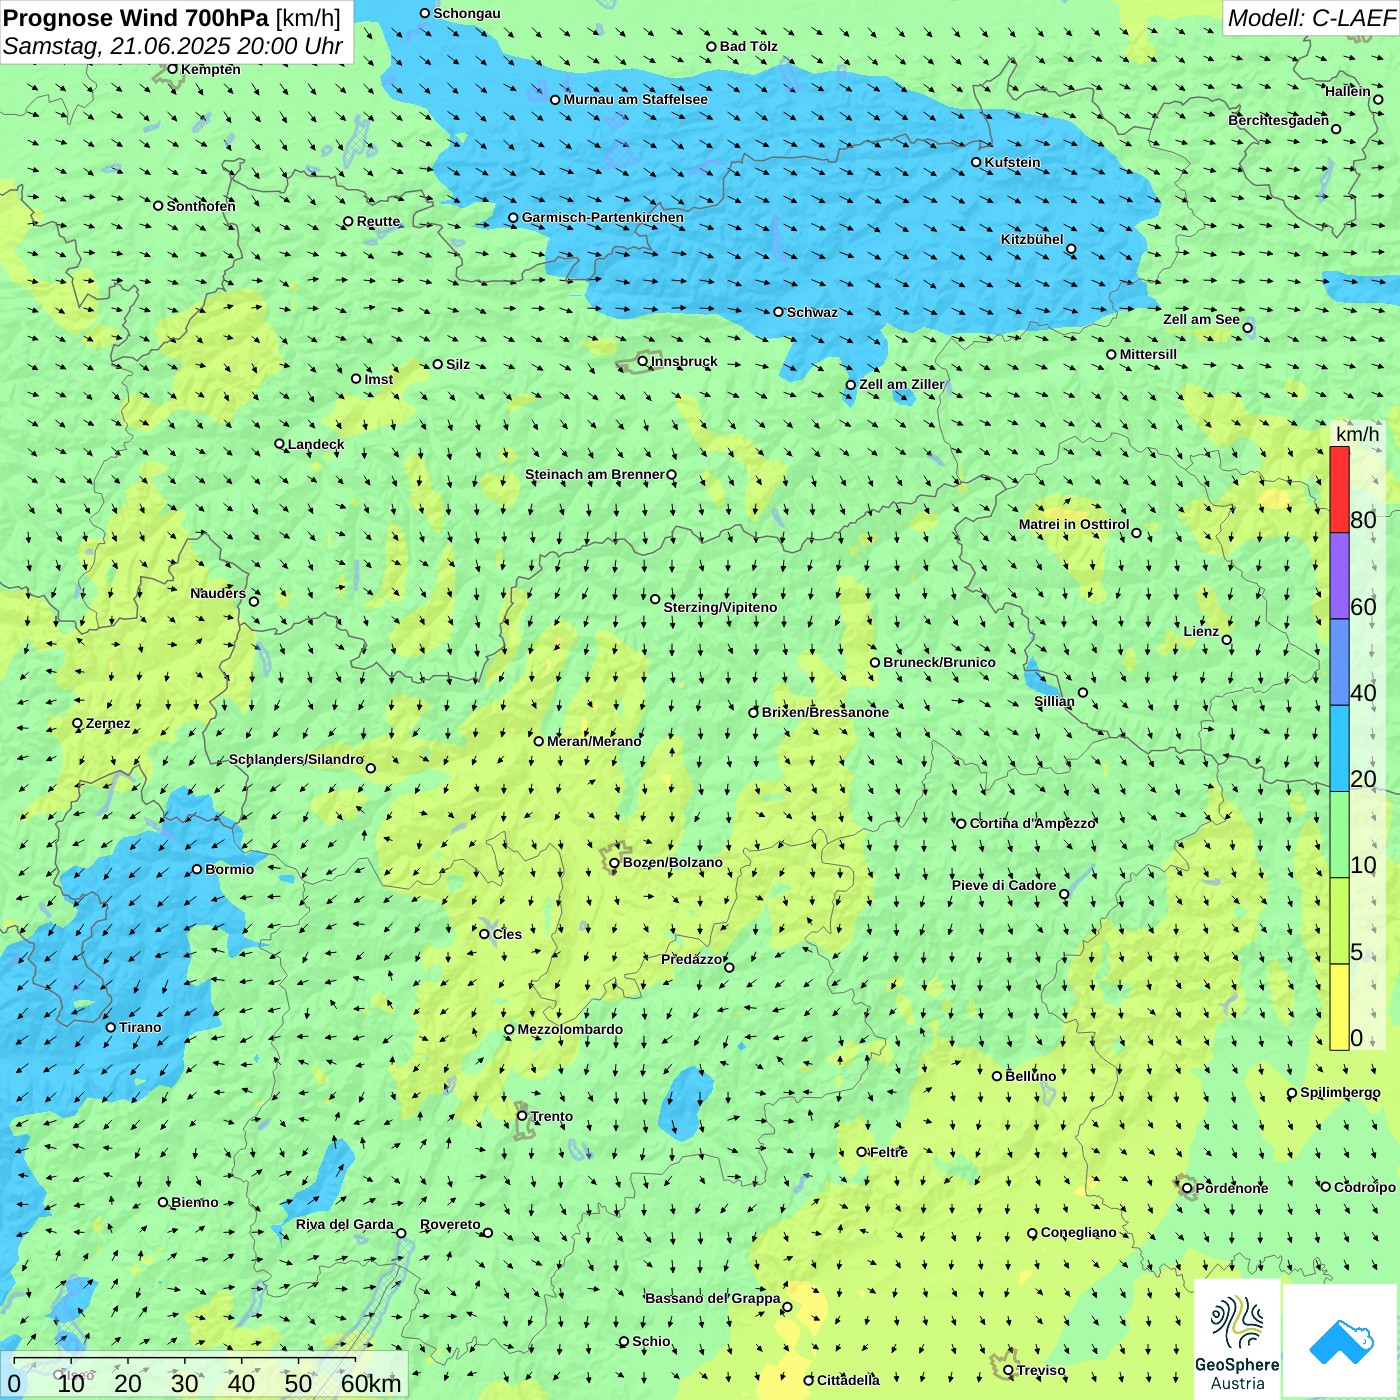The image size is (1400, 1400).
Task: Click the Schongau label
Action: tap(467, 13)
